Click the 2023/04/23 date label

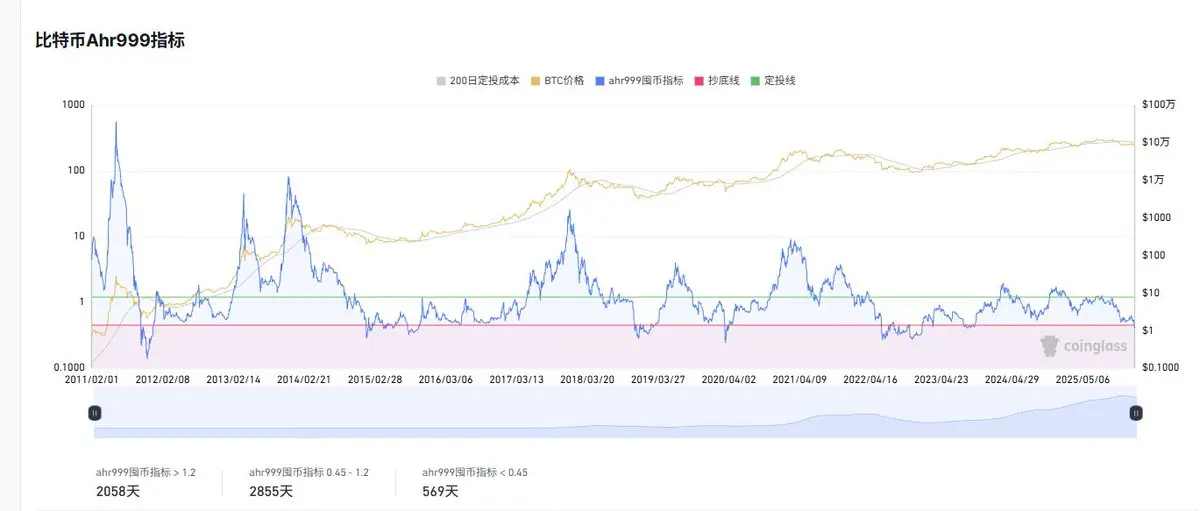pyautogui.click(x=942, y=380)
